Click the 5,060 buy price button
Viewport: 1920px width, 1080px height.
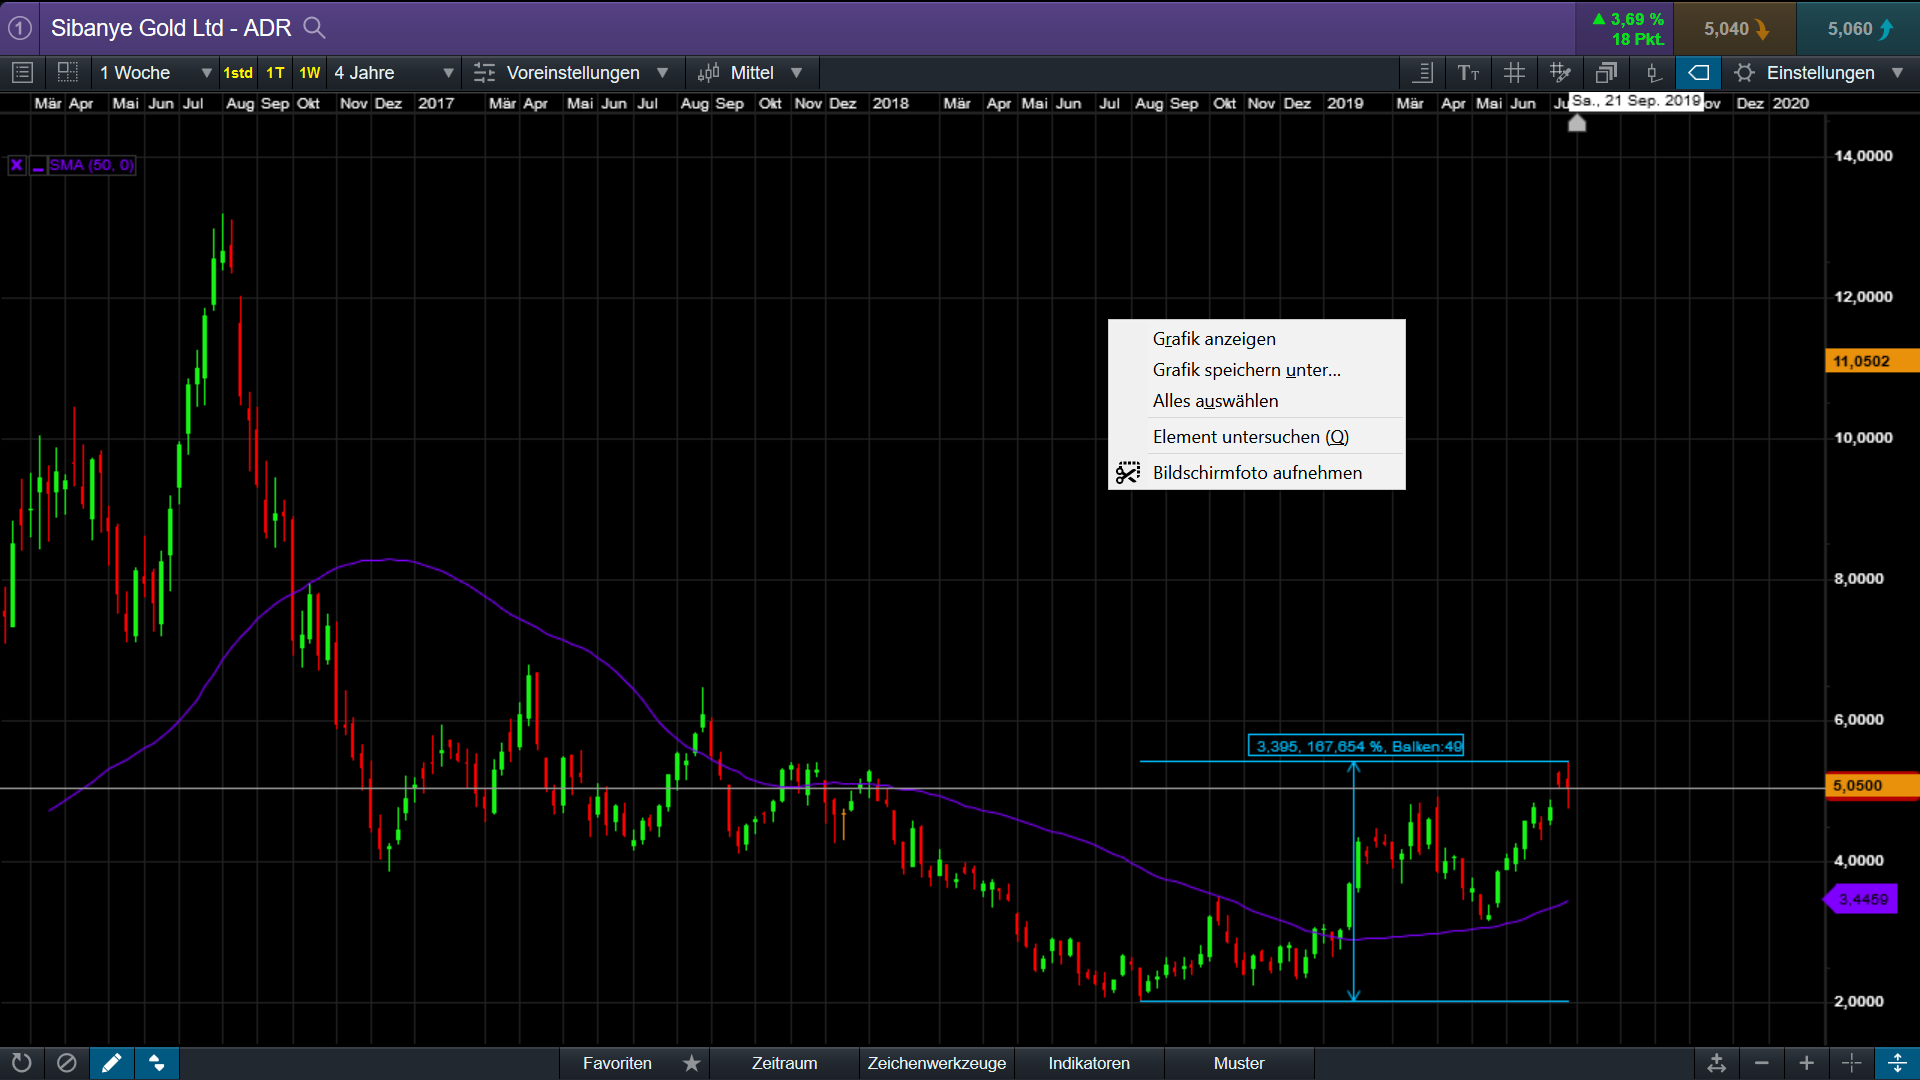coord(1857,29)
